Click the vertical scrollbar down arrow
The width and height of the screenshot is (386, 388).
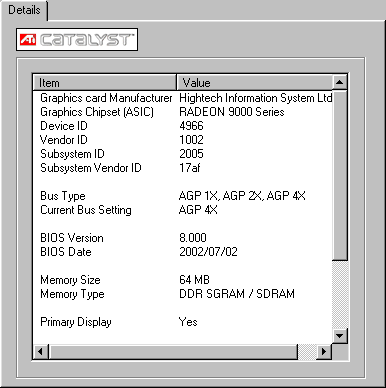340,335
